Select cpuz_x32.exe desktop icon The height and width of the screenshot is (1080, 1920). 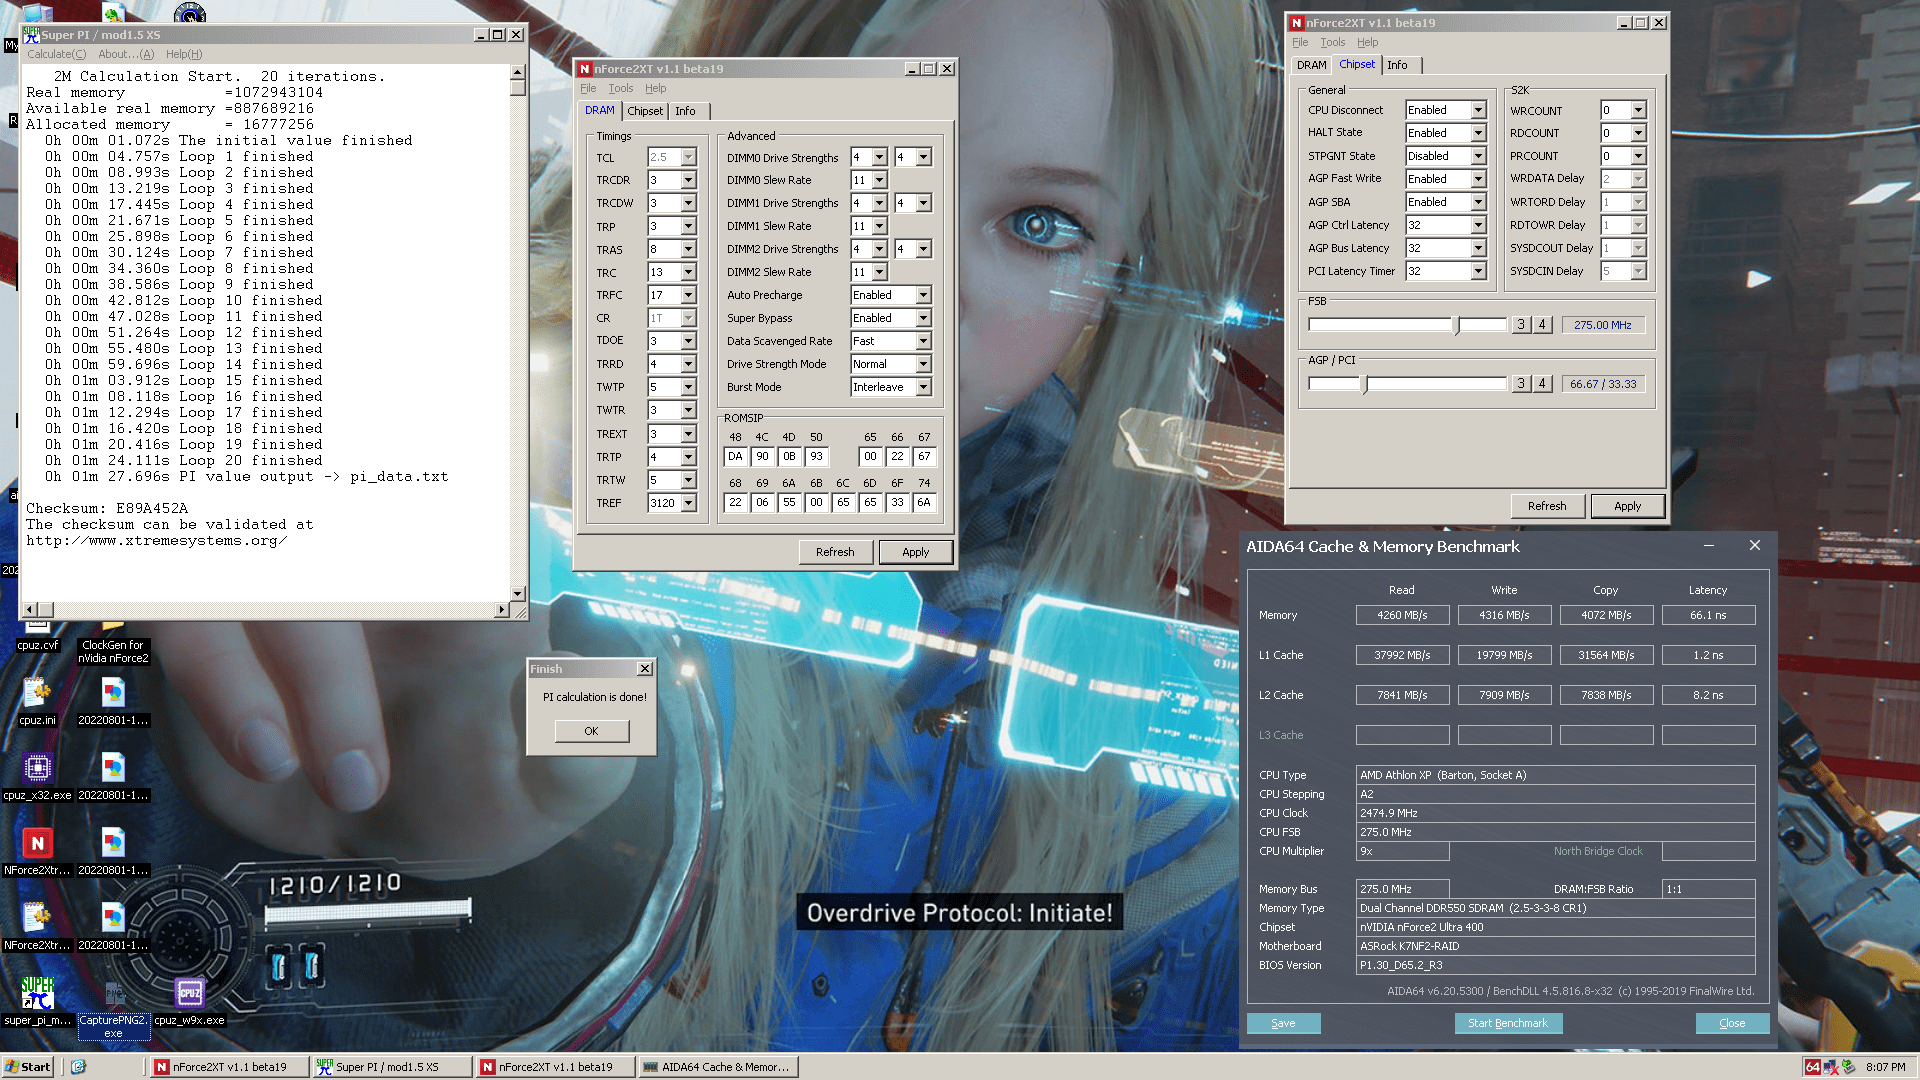pyautogui.click(x=37, y=776)
